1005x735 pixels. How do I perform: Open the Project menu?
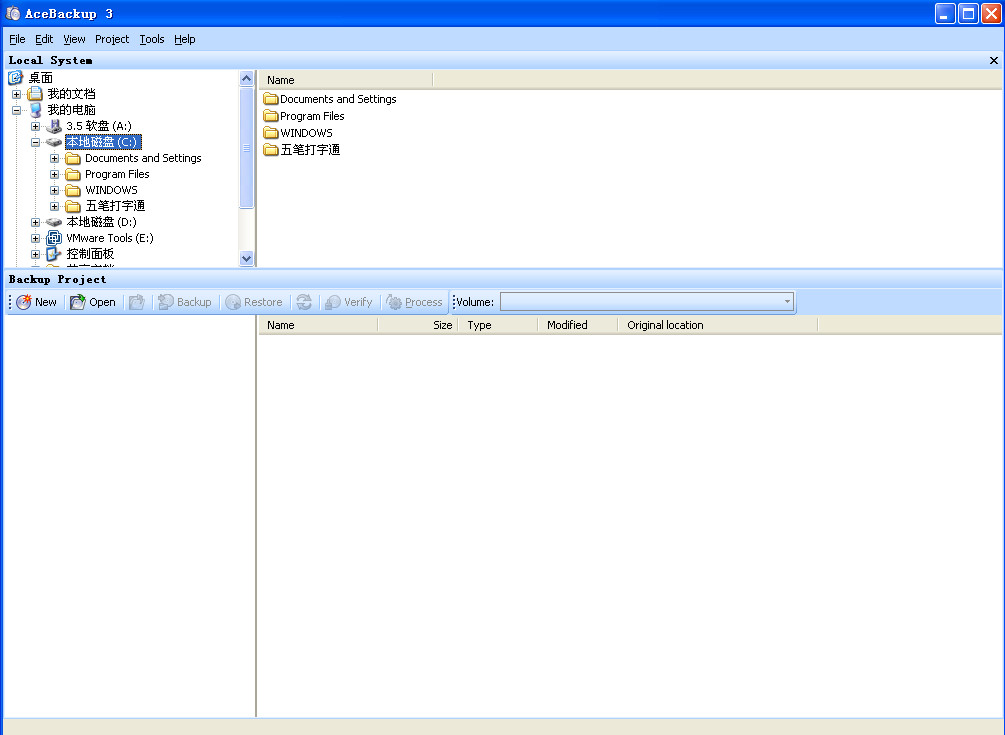tap(112, 39)
